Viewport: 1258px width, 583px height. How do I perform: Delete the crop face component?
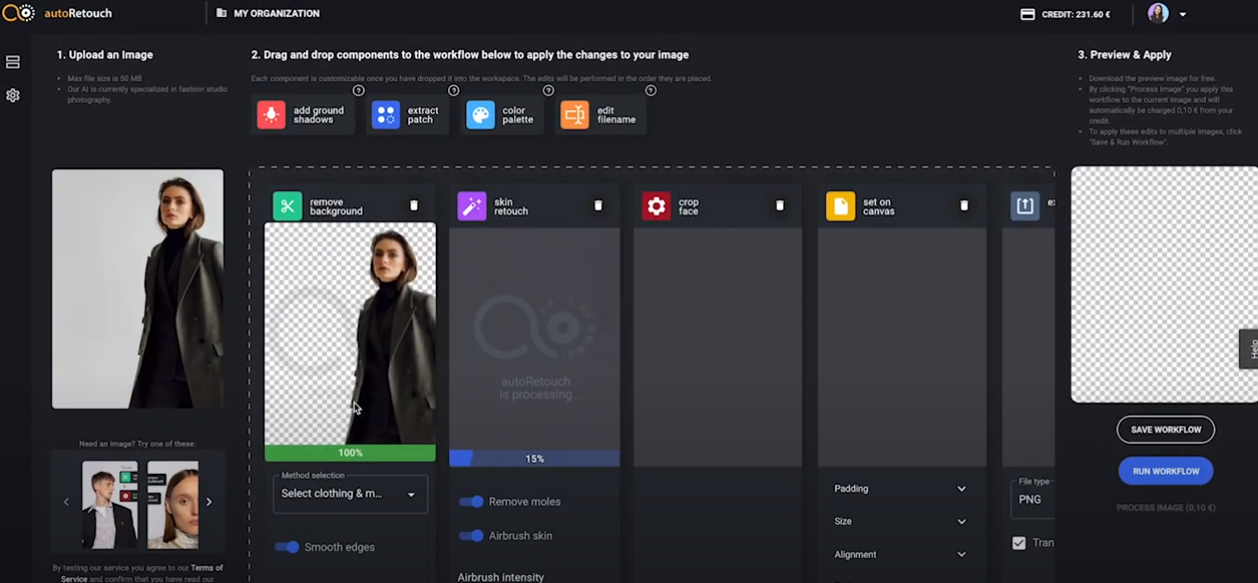tap(780, 205)
